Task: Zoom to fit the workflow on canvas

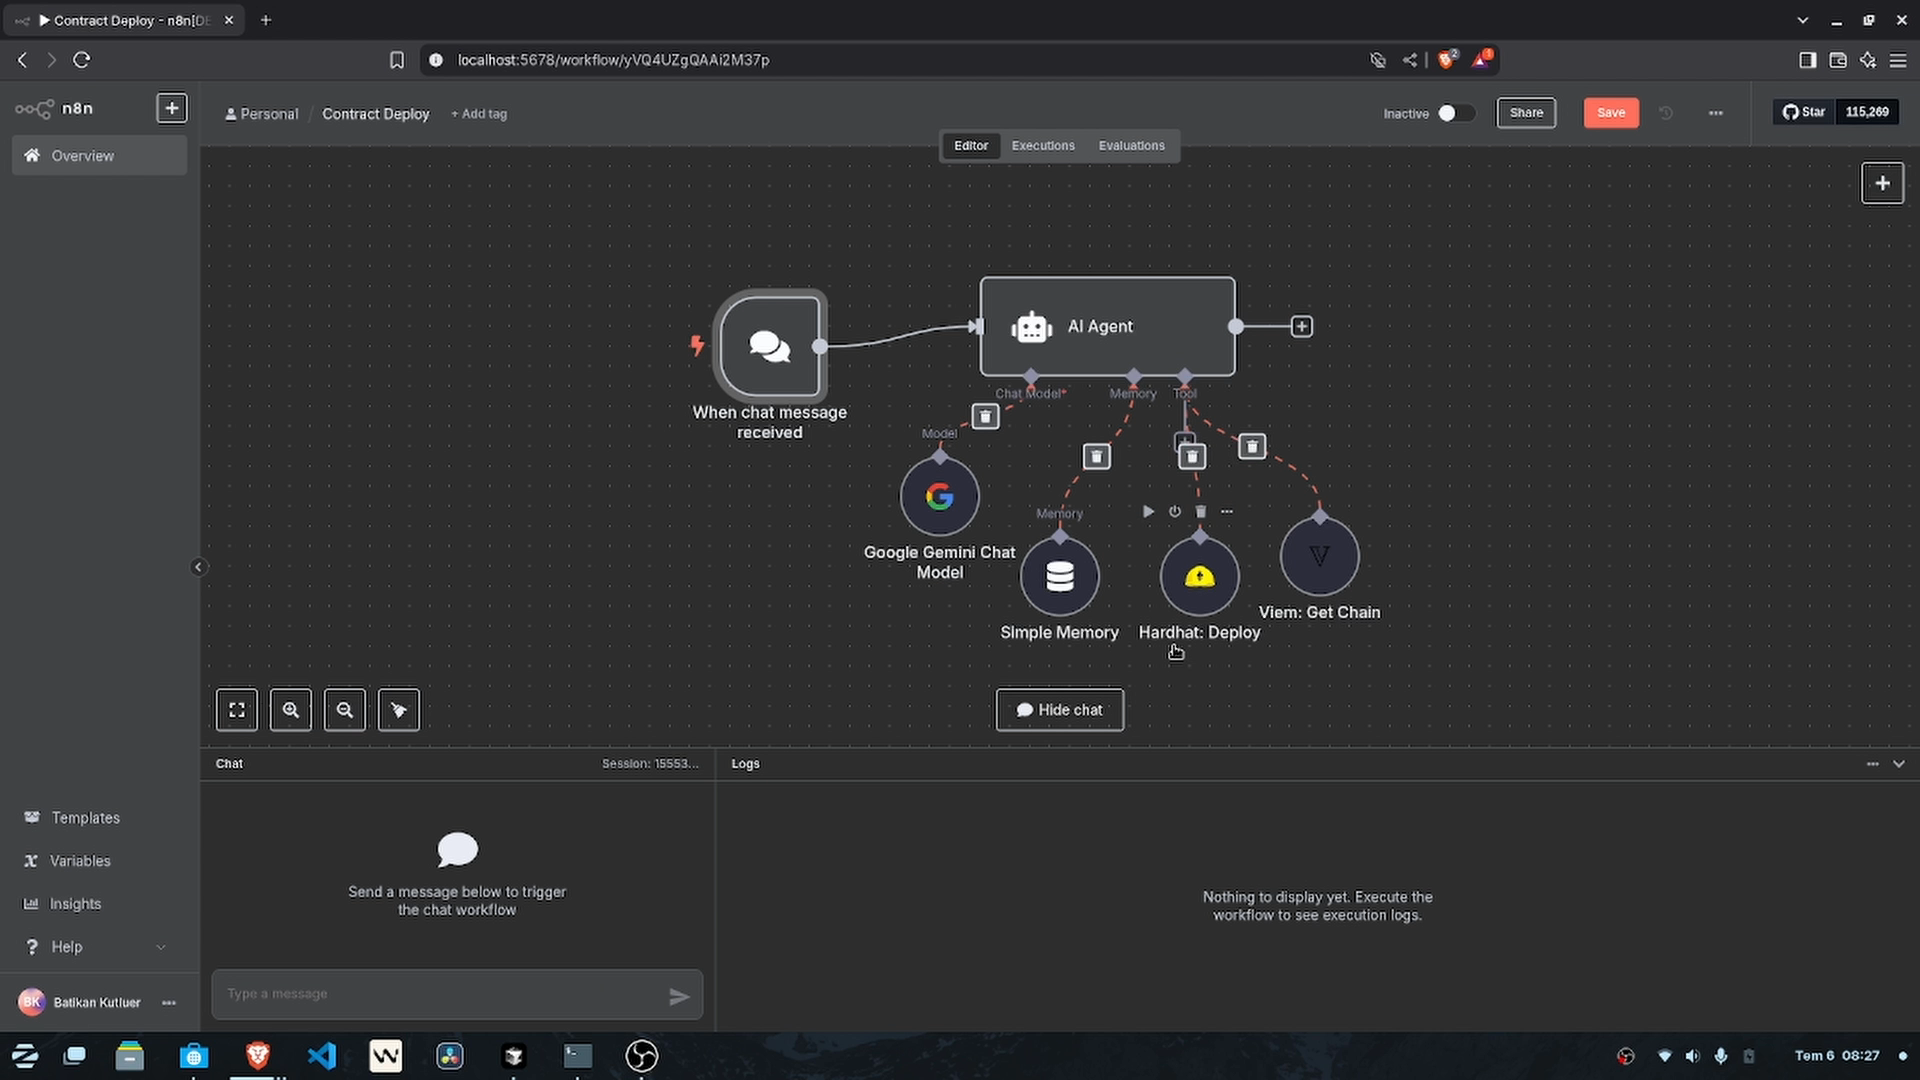Action: pyautogui.click(x=237, y=709)
